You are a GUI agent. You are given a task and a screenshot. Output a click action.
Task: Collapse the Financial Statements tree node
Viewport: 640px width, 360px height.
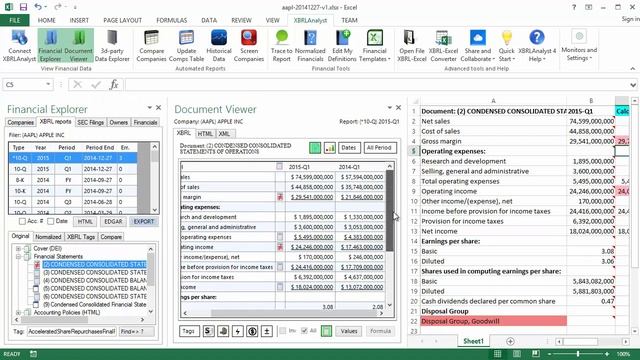point(18,256)
